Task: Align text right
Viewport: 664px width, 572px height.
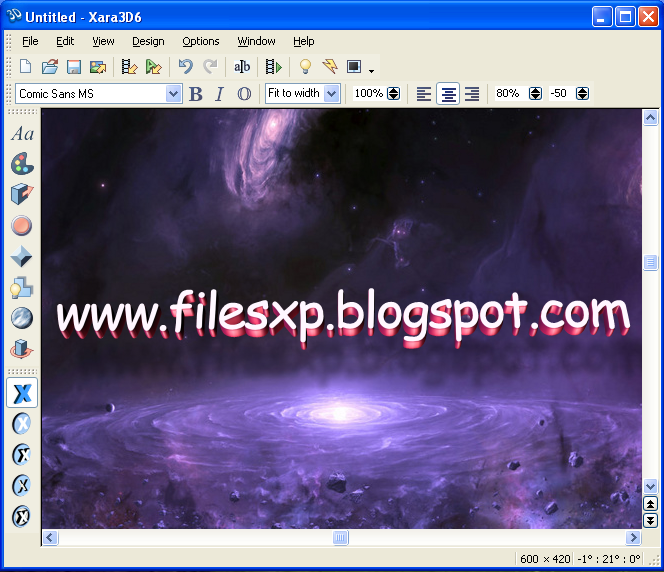Action: [472, 94]
